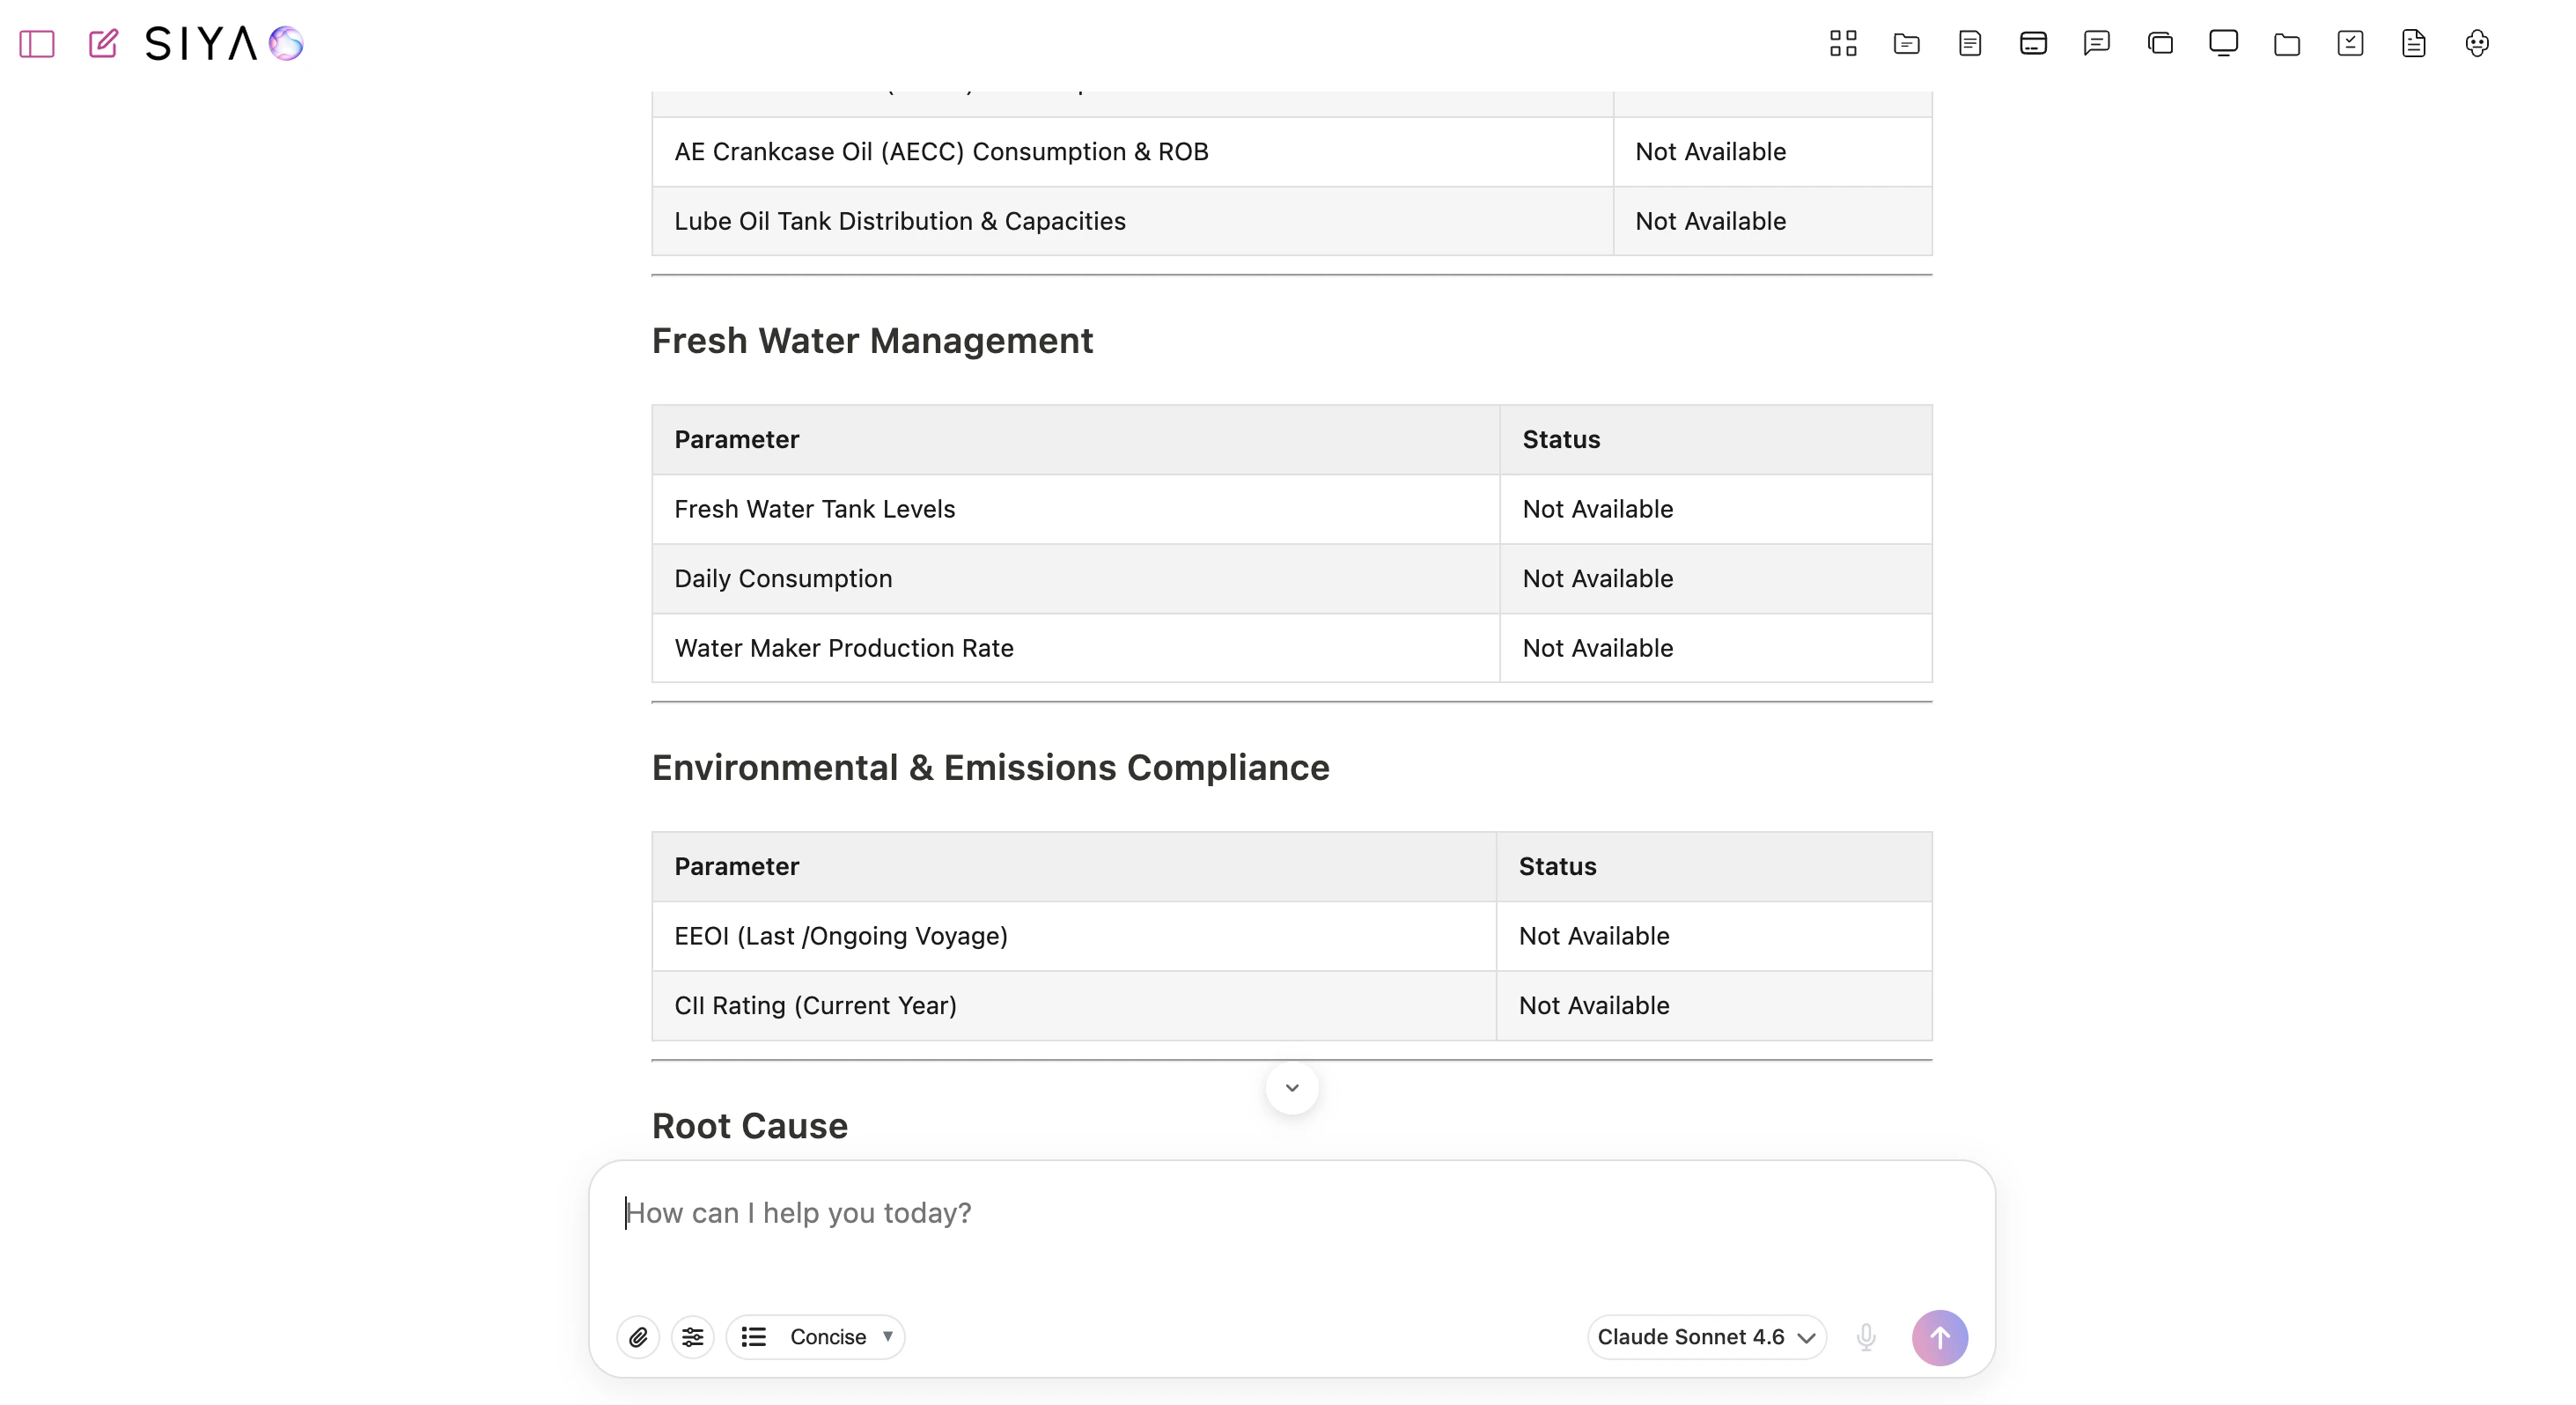Screen dimensions: 2576x1405
Task: Open the monitor screen icon
Action: coord(2223,43)
